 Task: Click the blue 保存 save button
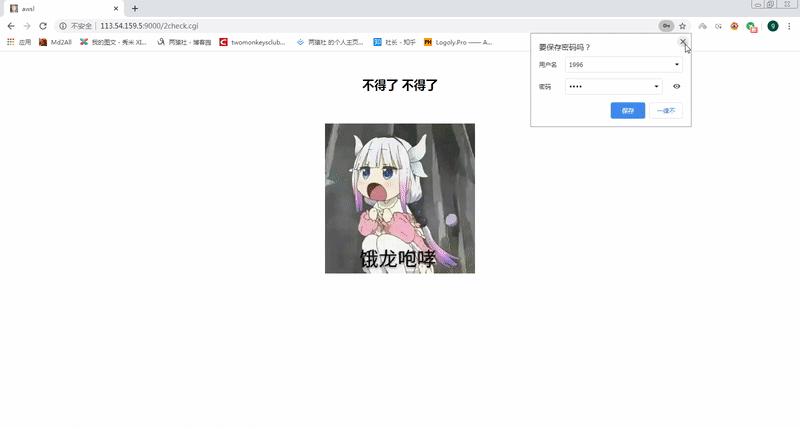pos(628,111)
